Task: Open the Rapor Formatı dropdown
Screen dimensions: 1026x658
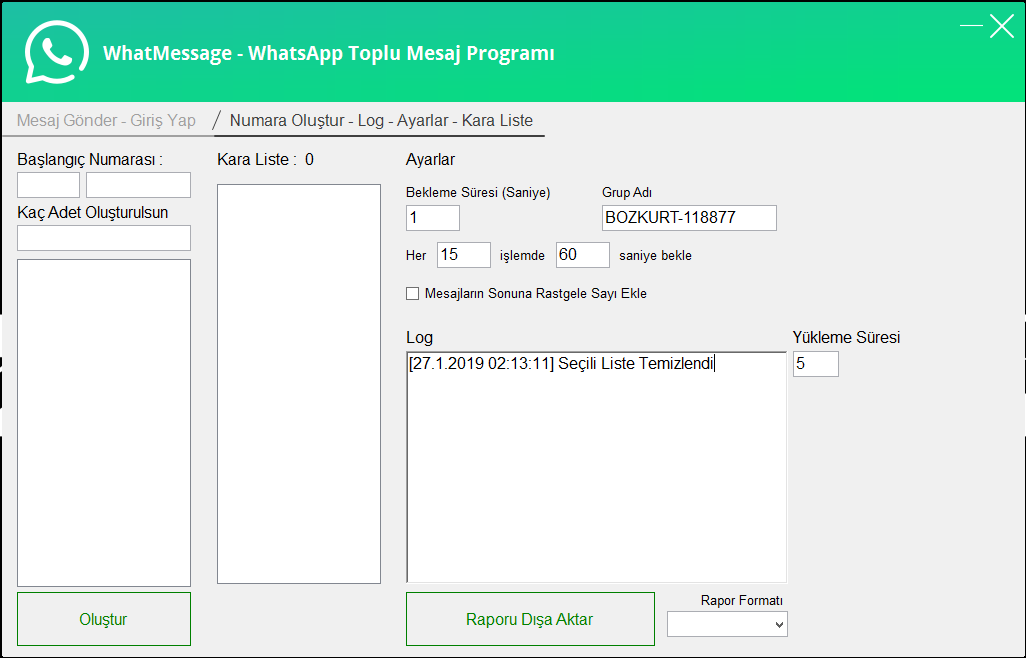Action: point(727,624)
